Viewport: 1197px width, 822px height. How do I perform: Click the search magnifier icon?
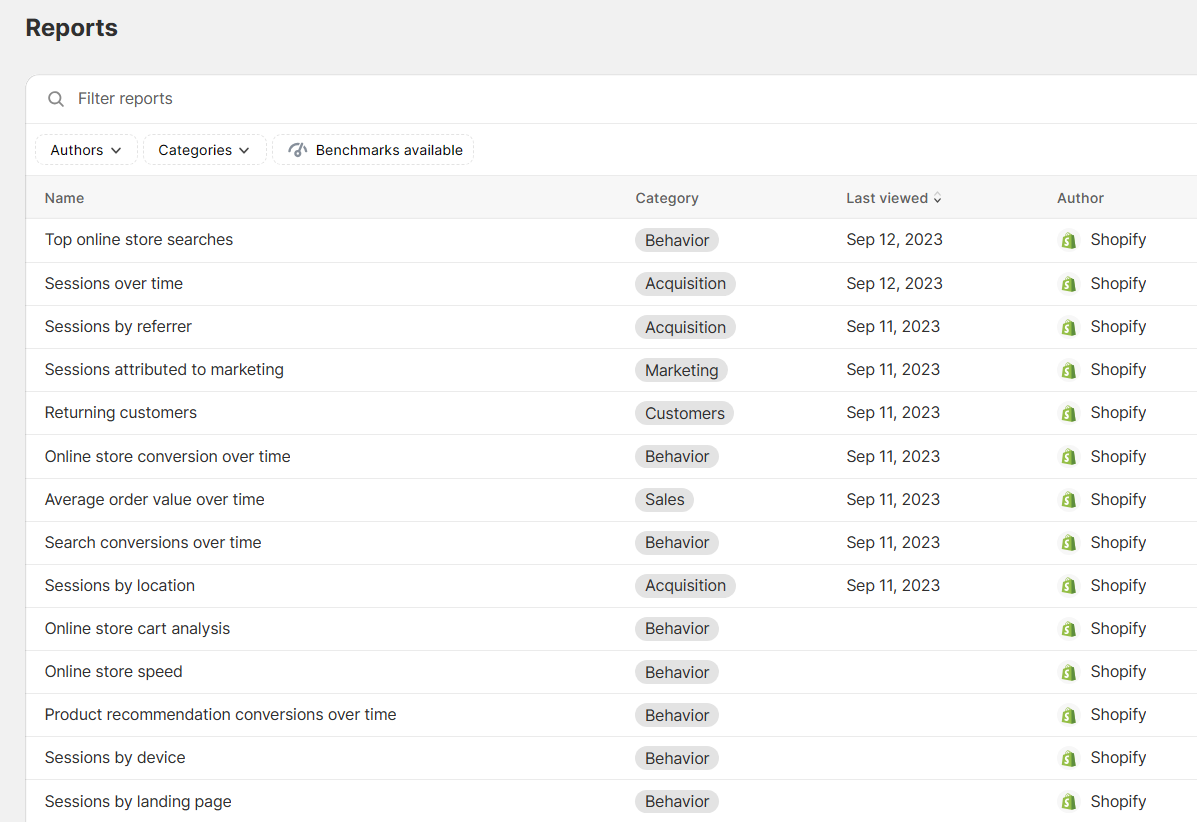coord(56,98)
